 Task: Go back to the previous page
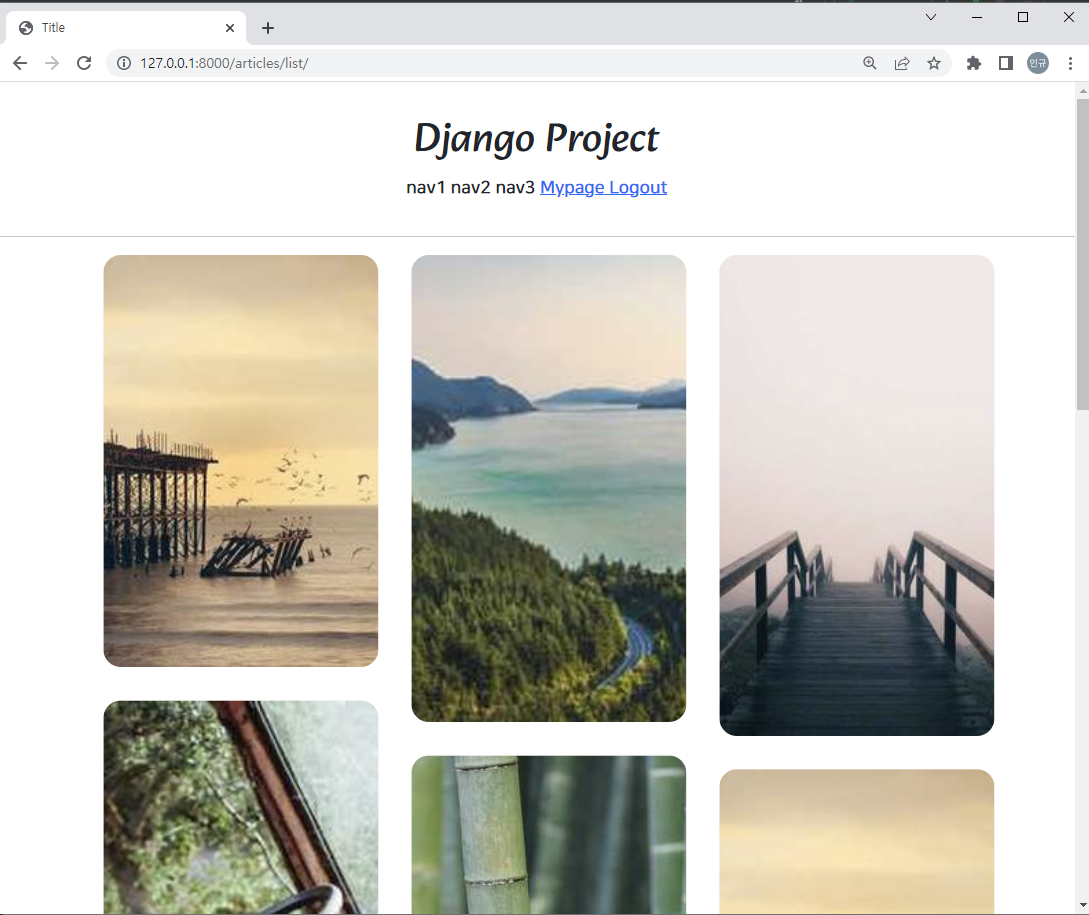(x=20, y=63)
